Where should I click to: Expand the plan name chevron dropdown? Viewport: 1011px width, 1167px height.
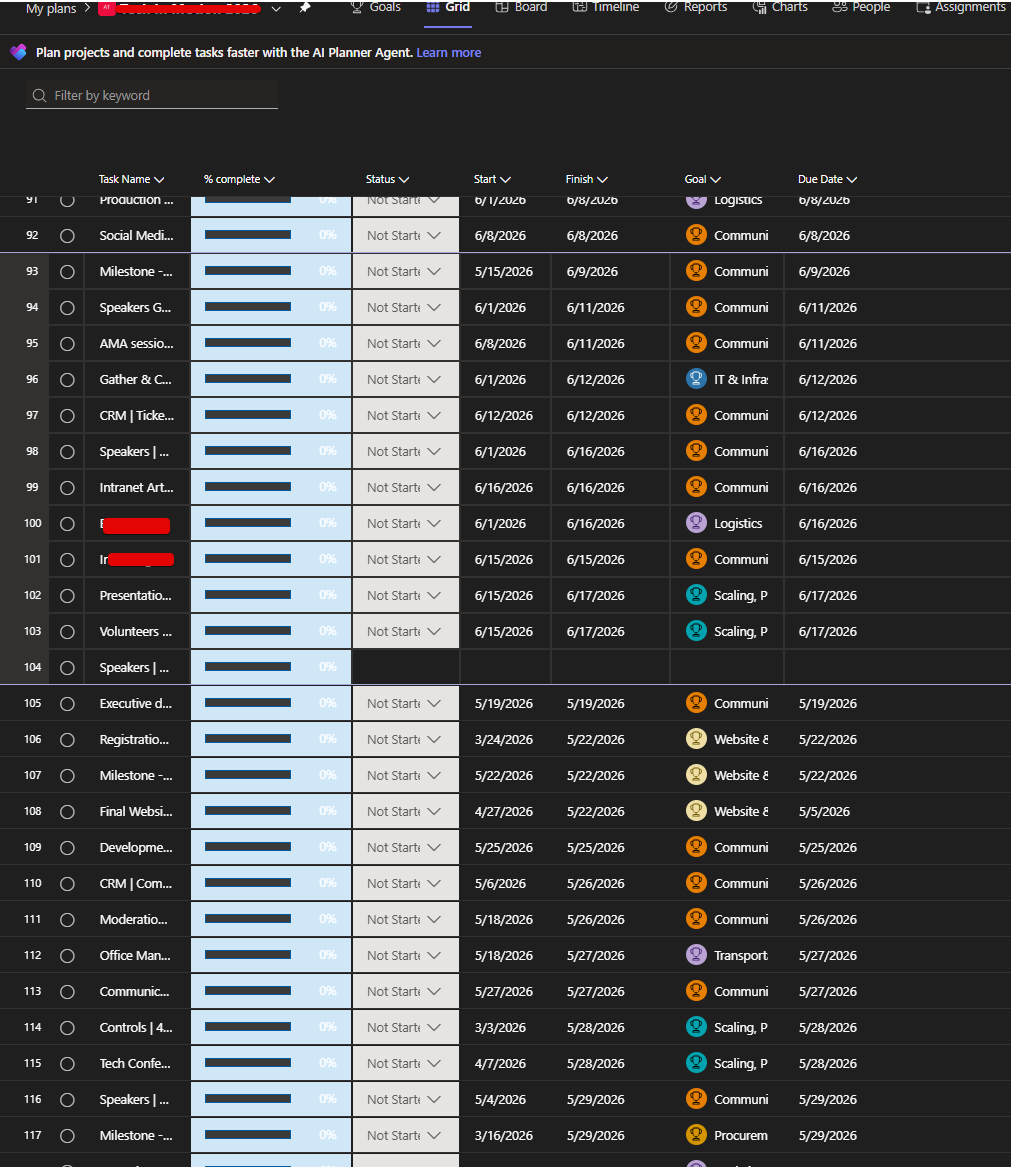(x=276, y=8)
